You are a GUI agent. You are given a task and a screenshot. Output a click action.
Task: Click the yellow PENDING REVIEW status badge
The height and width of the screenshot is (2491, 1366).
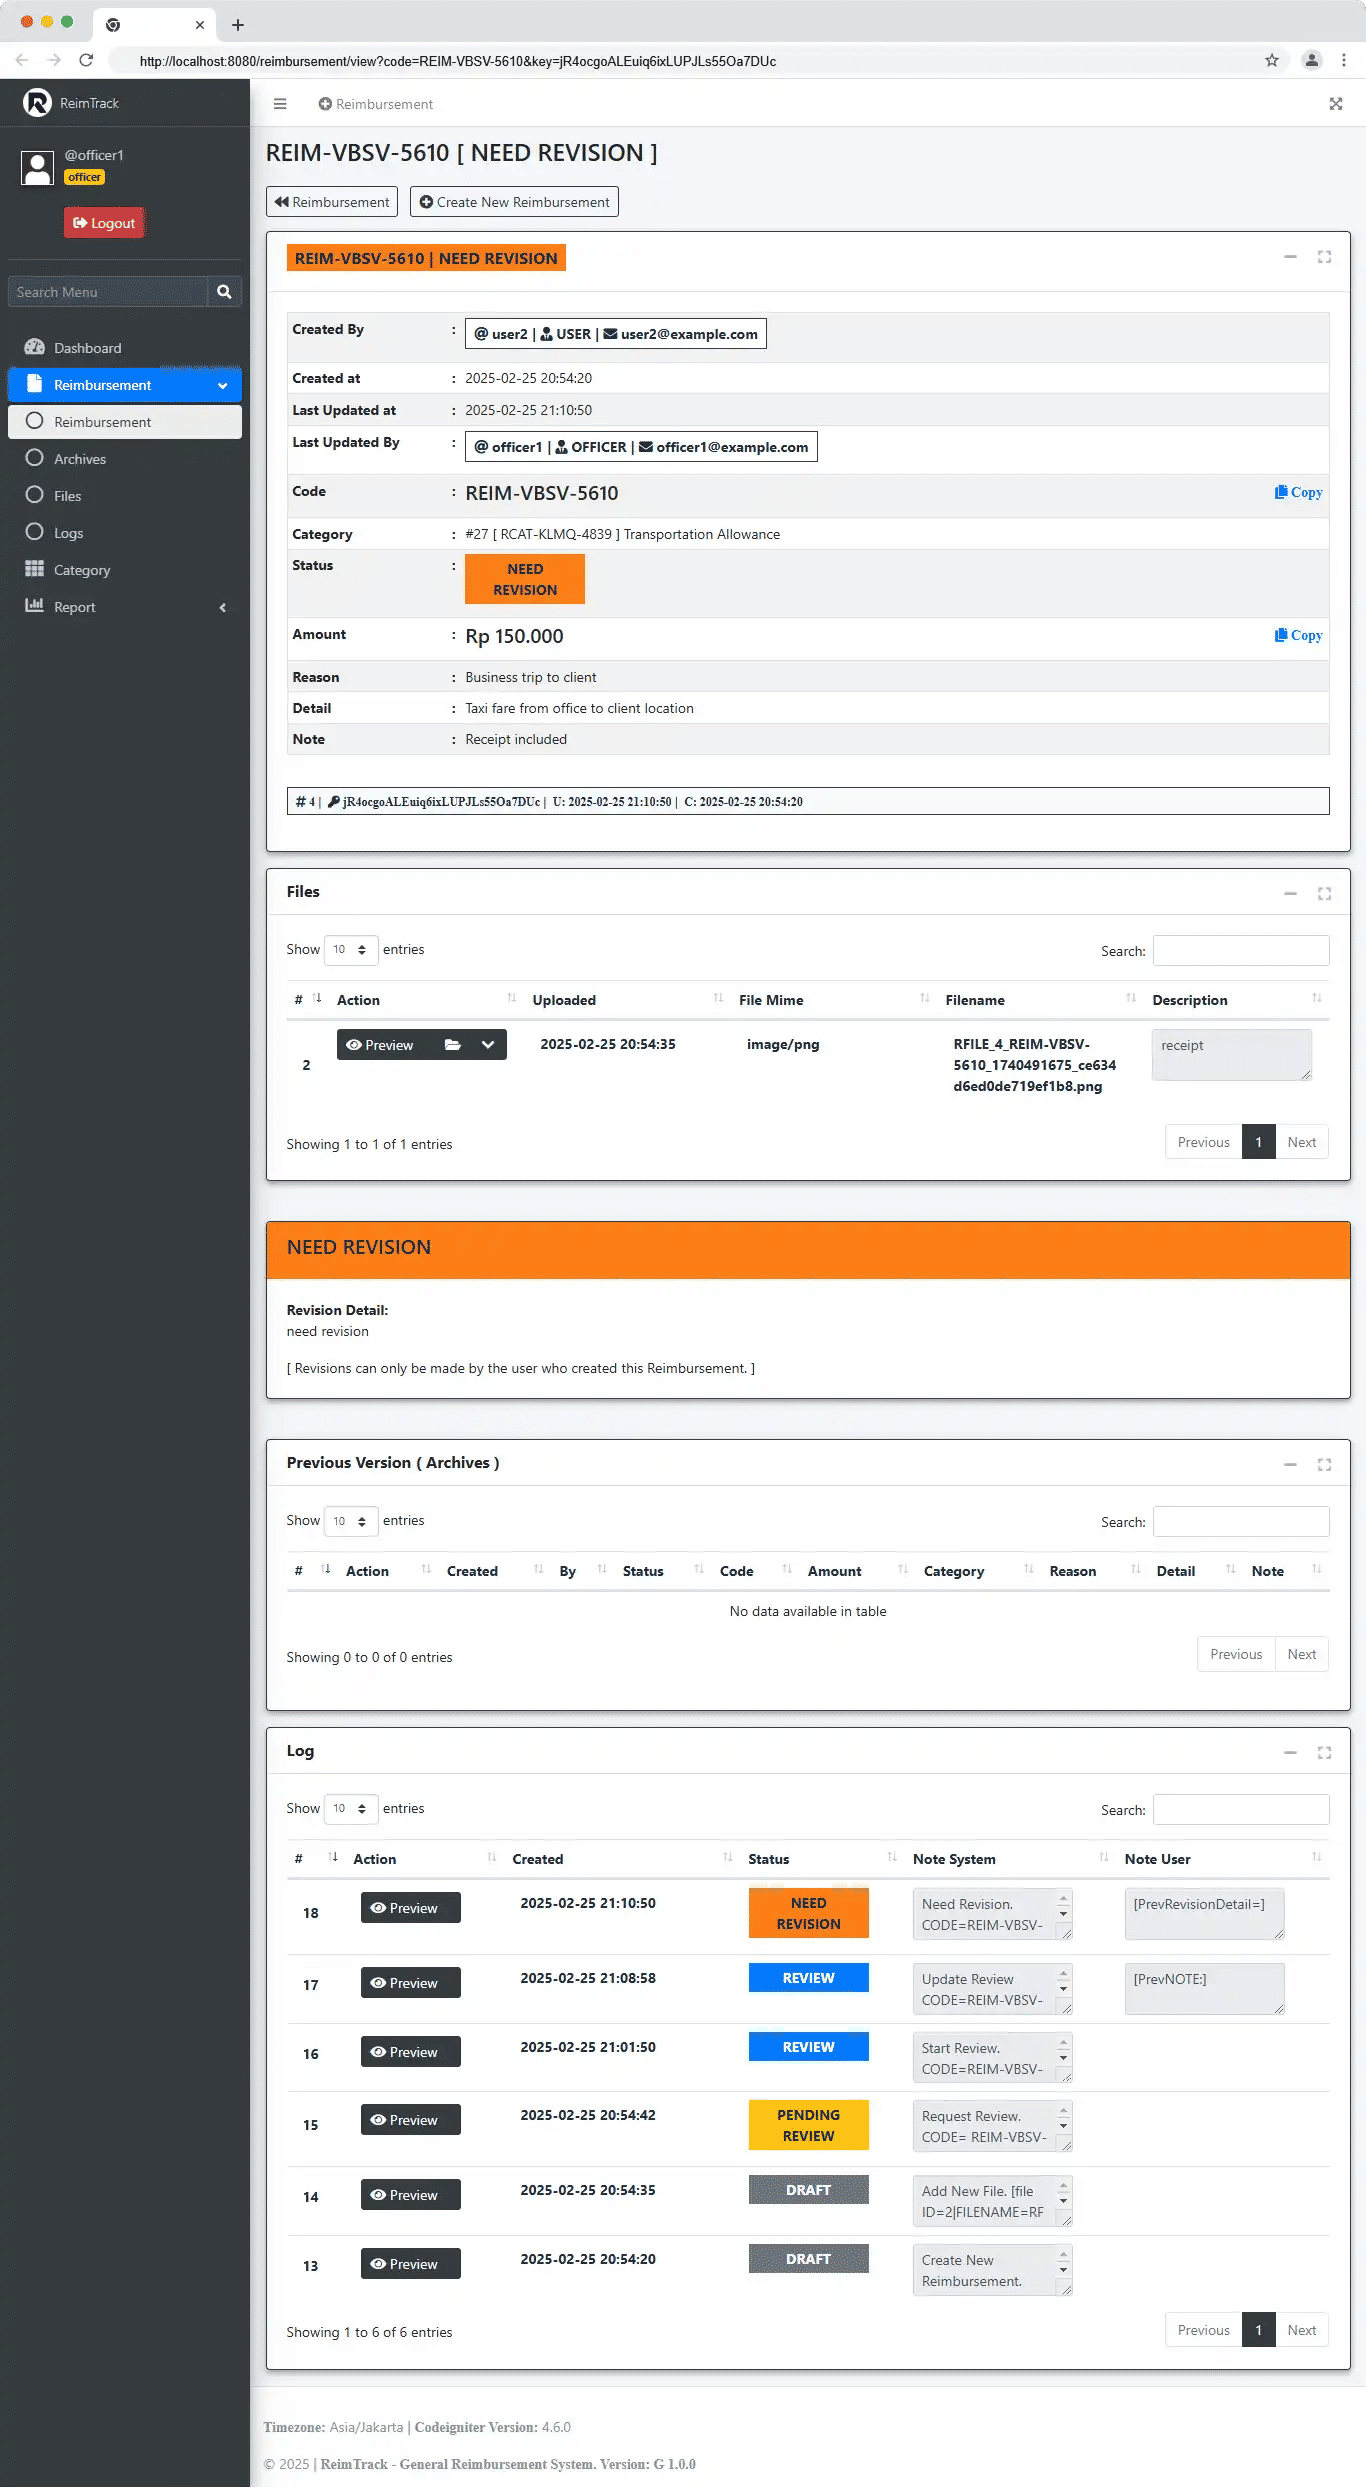click(x=808, y=2125)
